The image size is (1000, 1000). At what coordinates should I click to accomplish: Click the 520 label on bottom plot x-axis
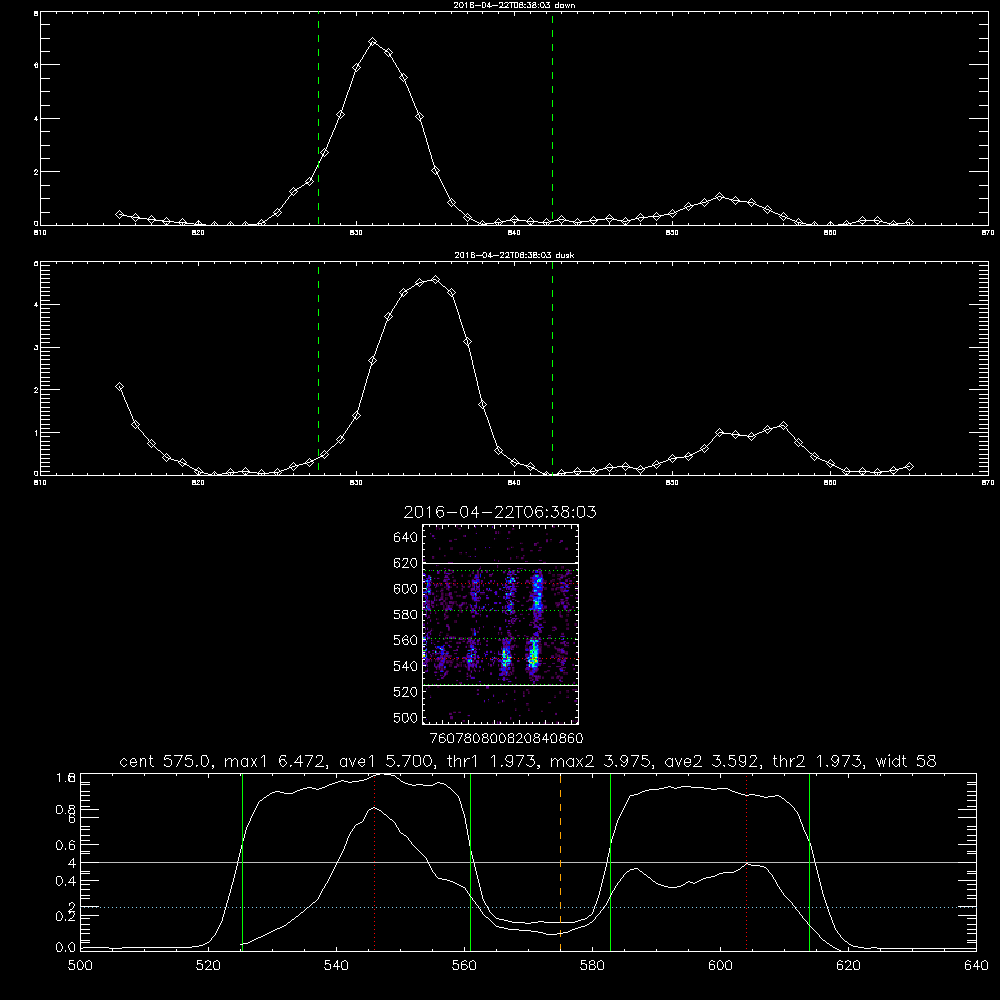(x=208, y=966)
